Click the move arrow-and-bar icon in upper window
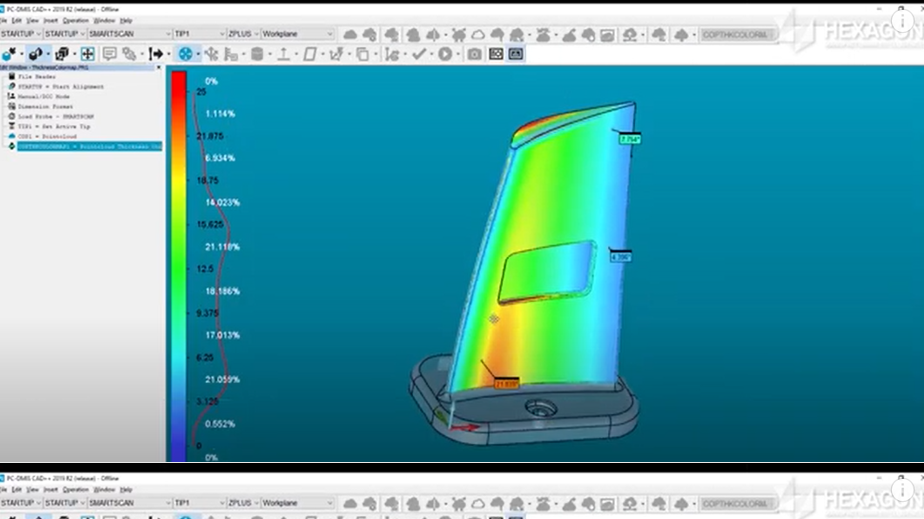The image size is (924, 519). pos(156,54)
